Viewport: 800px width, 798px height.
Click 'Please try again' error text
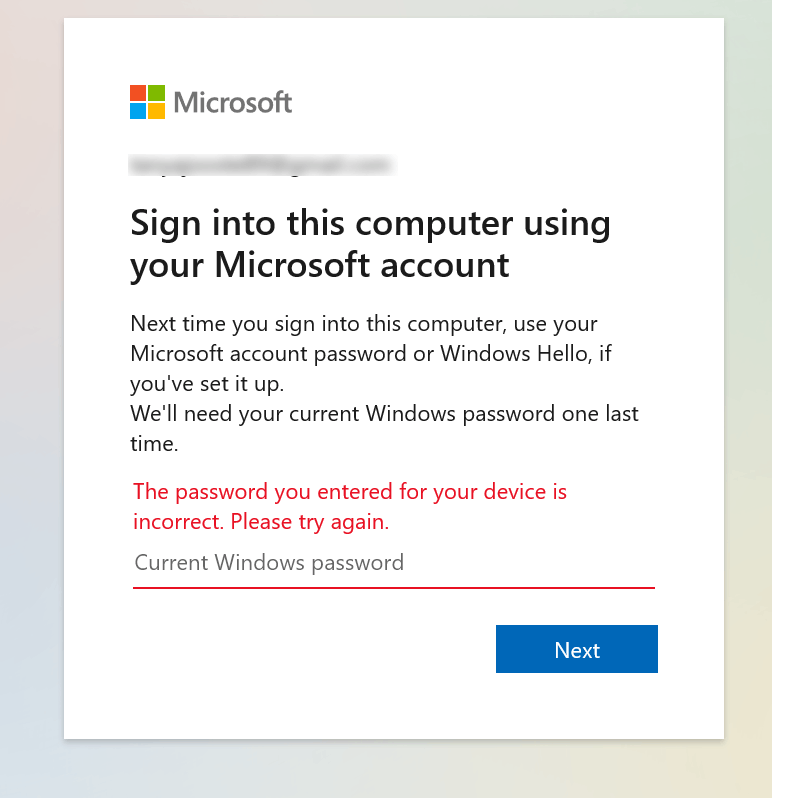click(310, 522)
